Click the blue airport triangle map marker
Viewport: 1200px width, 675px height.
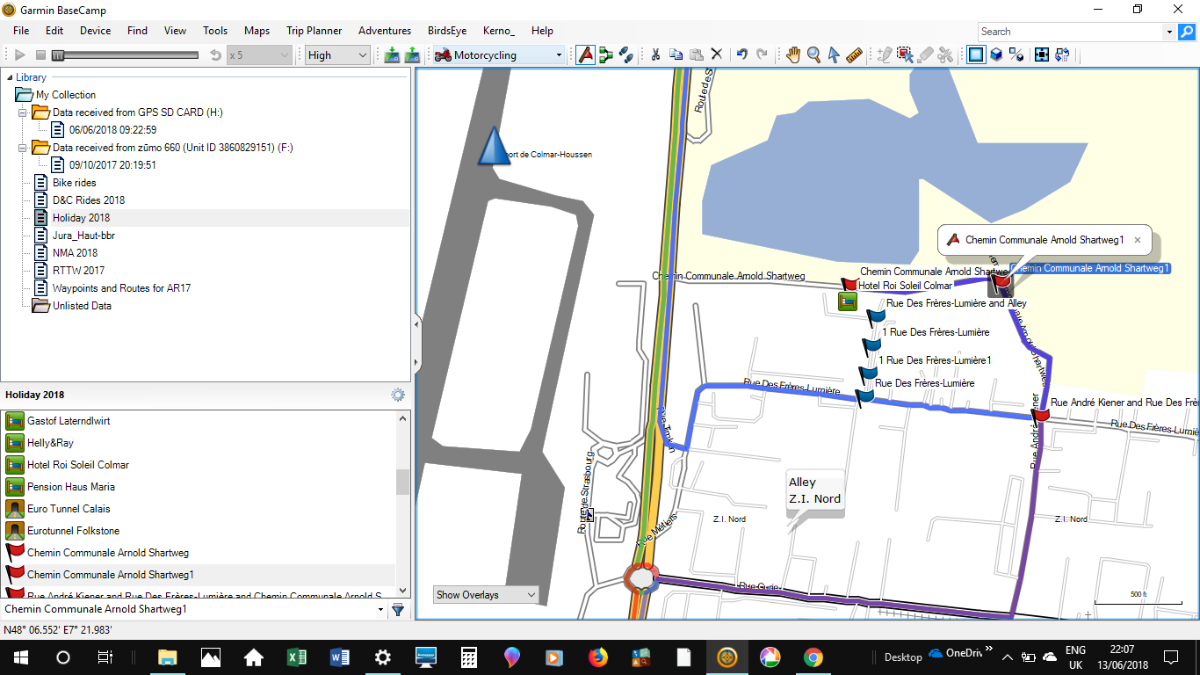tap(493, 146)
